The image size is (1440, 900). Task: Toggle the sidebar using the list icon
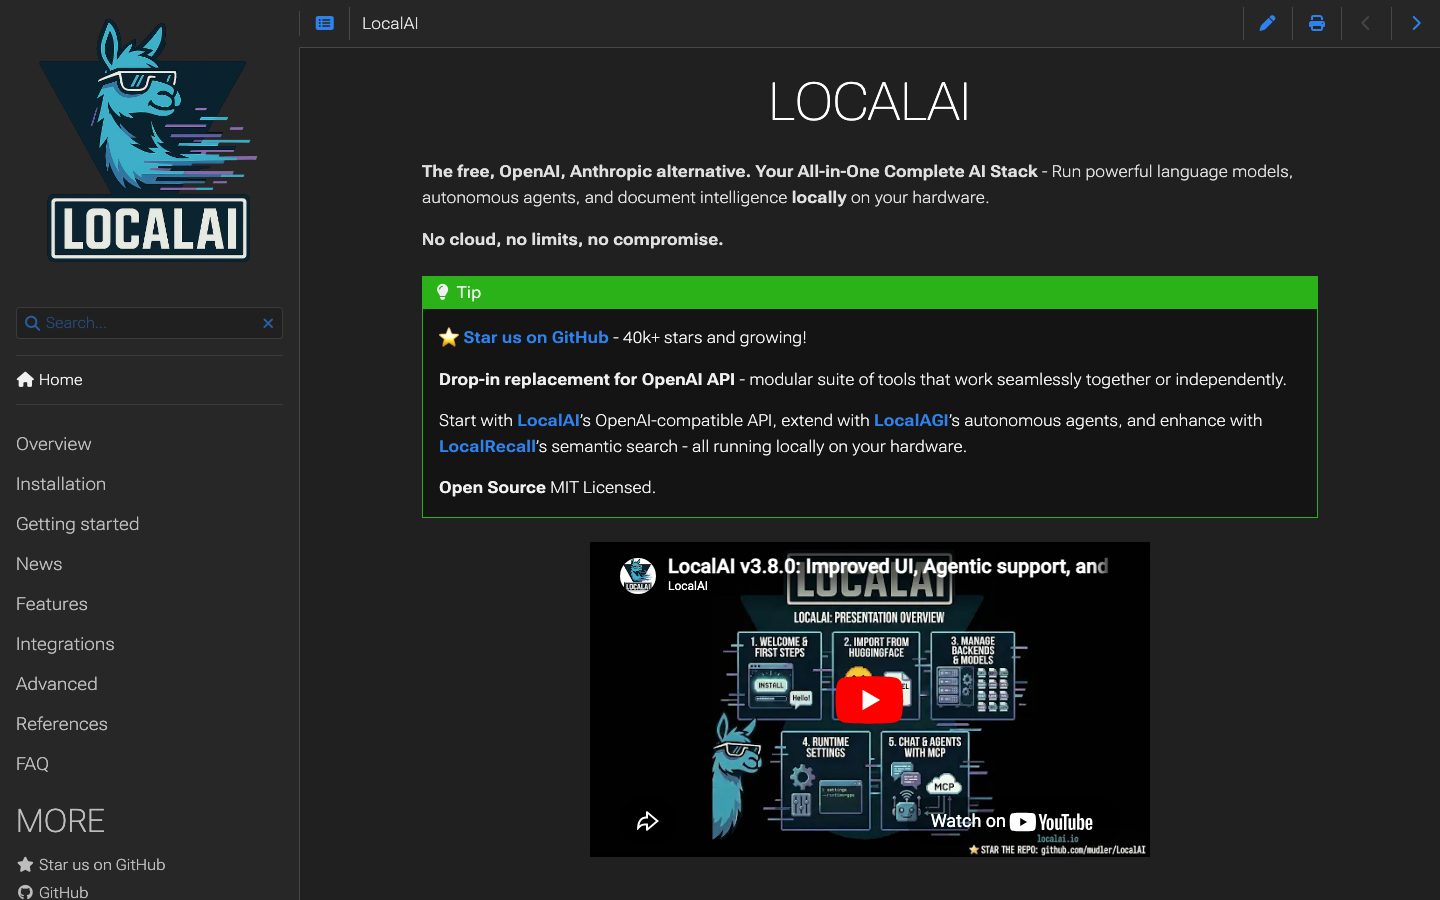coord(324,22)
